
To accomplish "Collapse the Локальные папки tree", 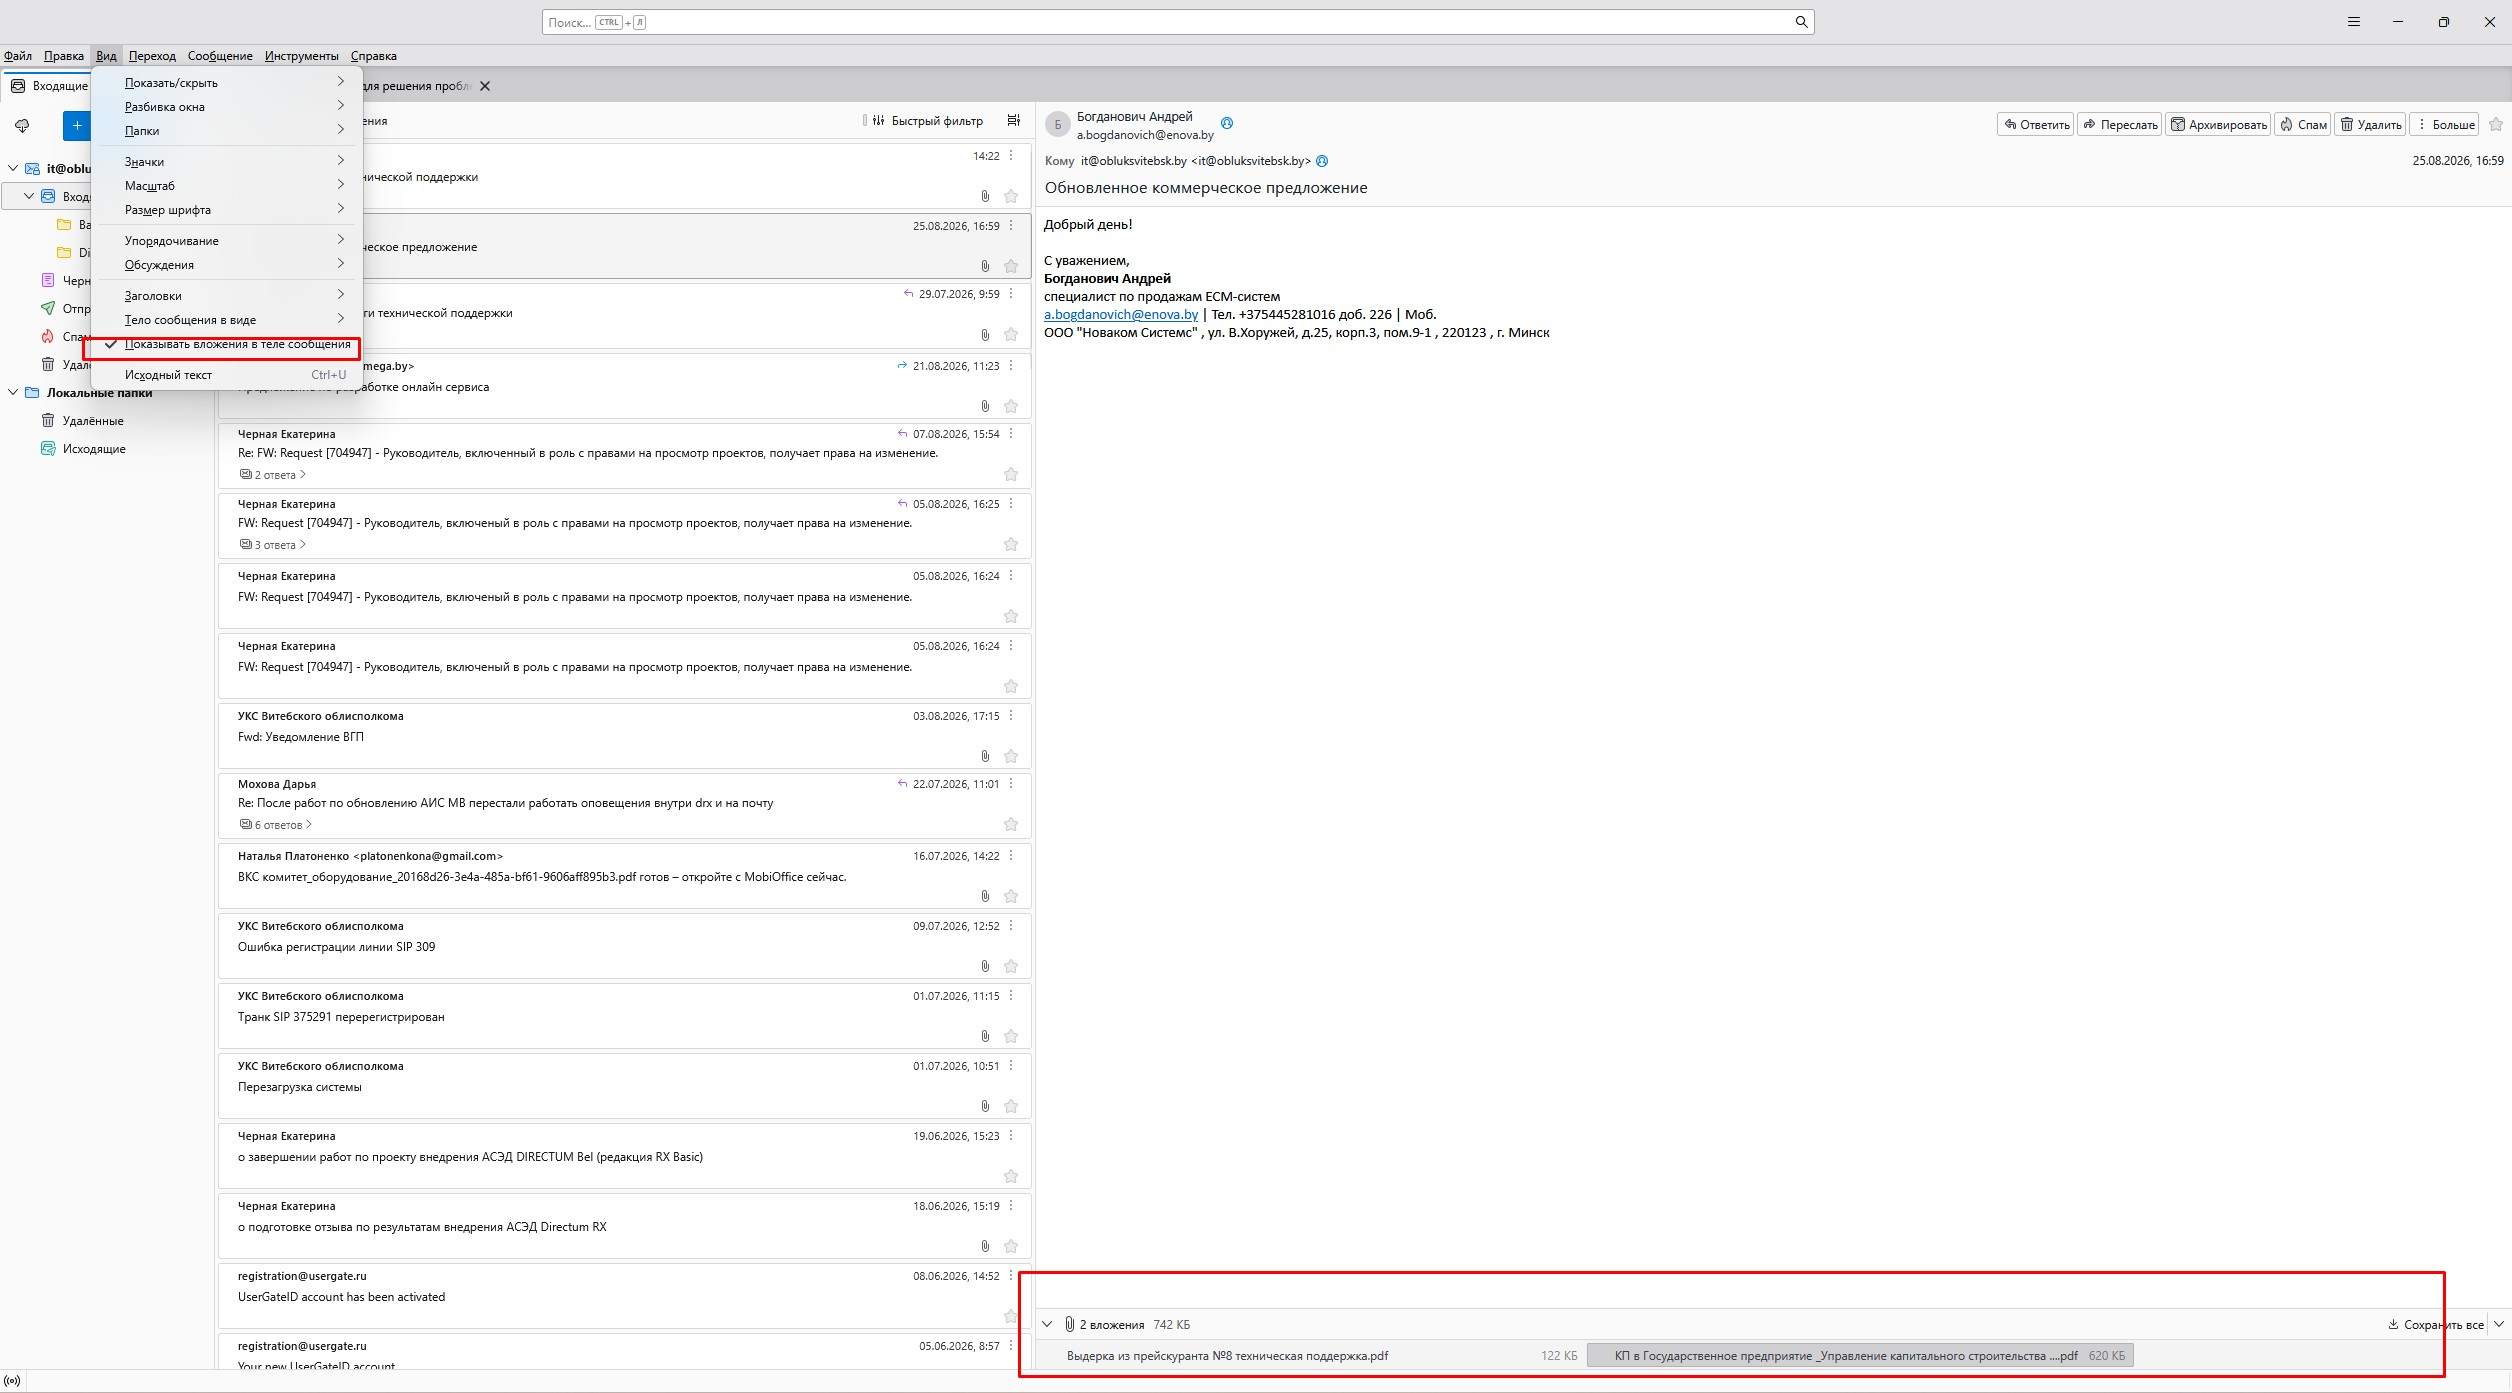I will 13,392.
